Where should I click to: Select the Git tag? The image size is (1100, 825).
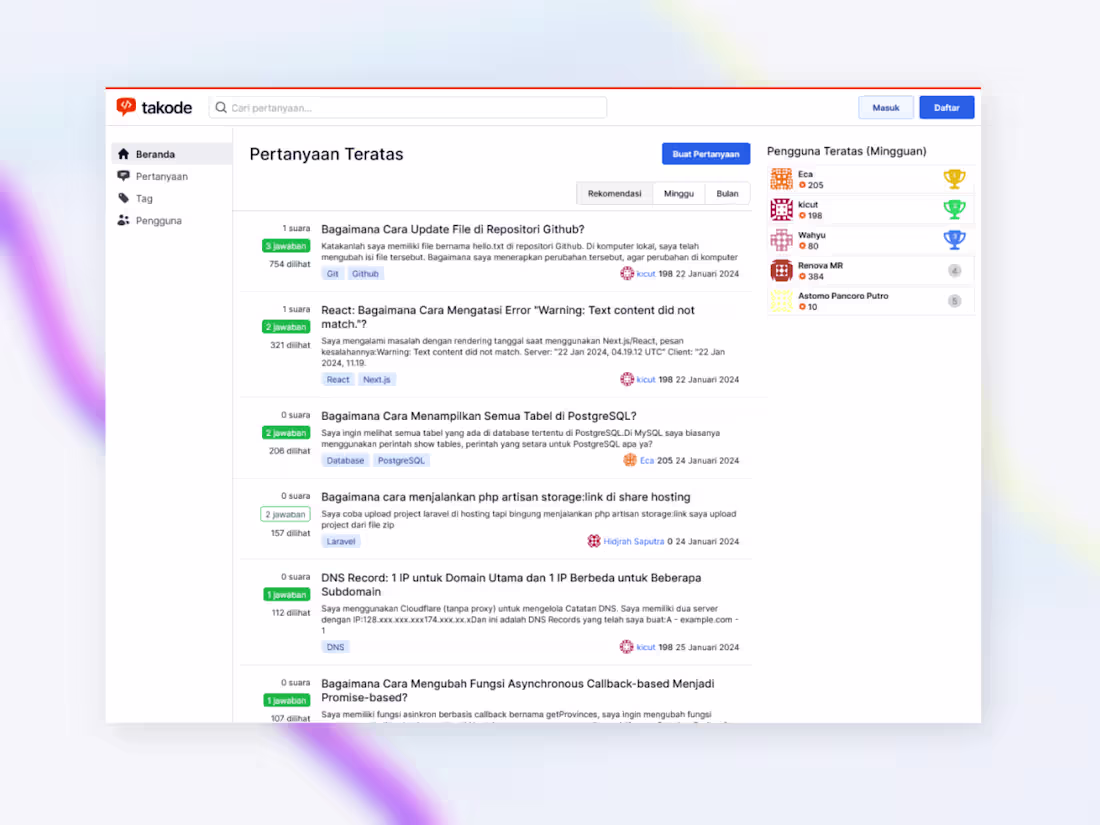[333, 274]
